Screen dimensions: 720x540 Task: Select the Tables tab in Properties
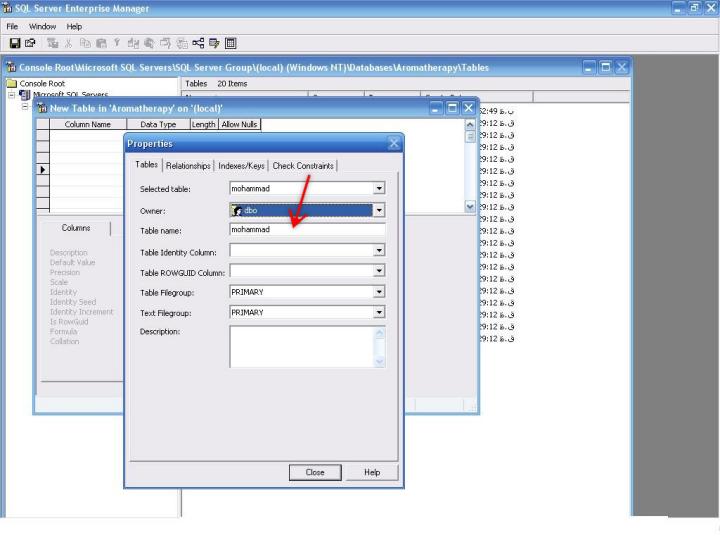pos(146,165)
